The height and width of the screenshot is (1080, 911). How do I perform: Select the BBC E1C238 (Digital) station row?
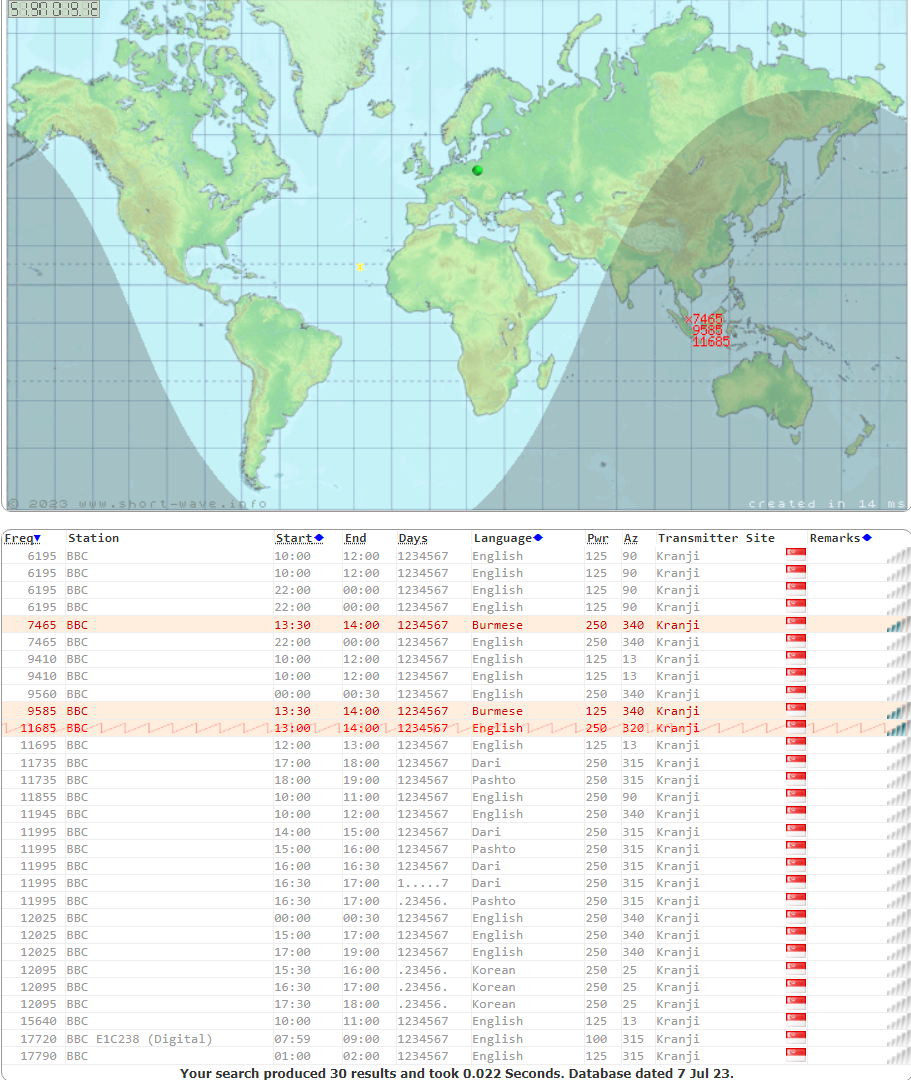140,1039
